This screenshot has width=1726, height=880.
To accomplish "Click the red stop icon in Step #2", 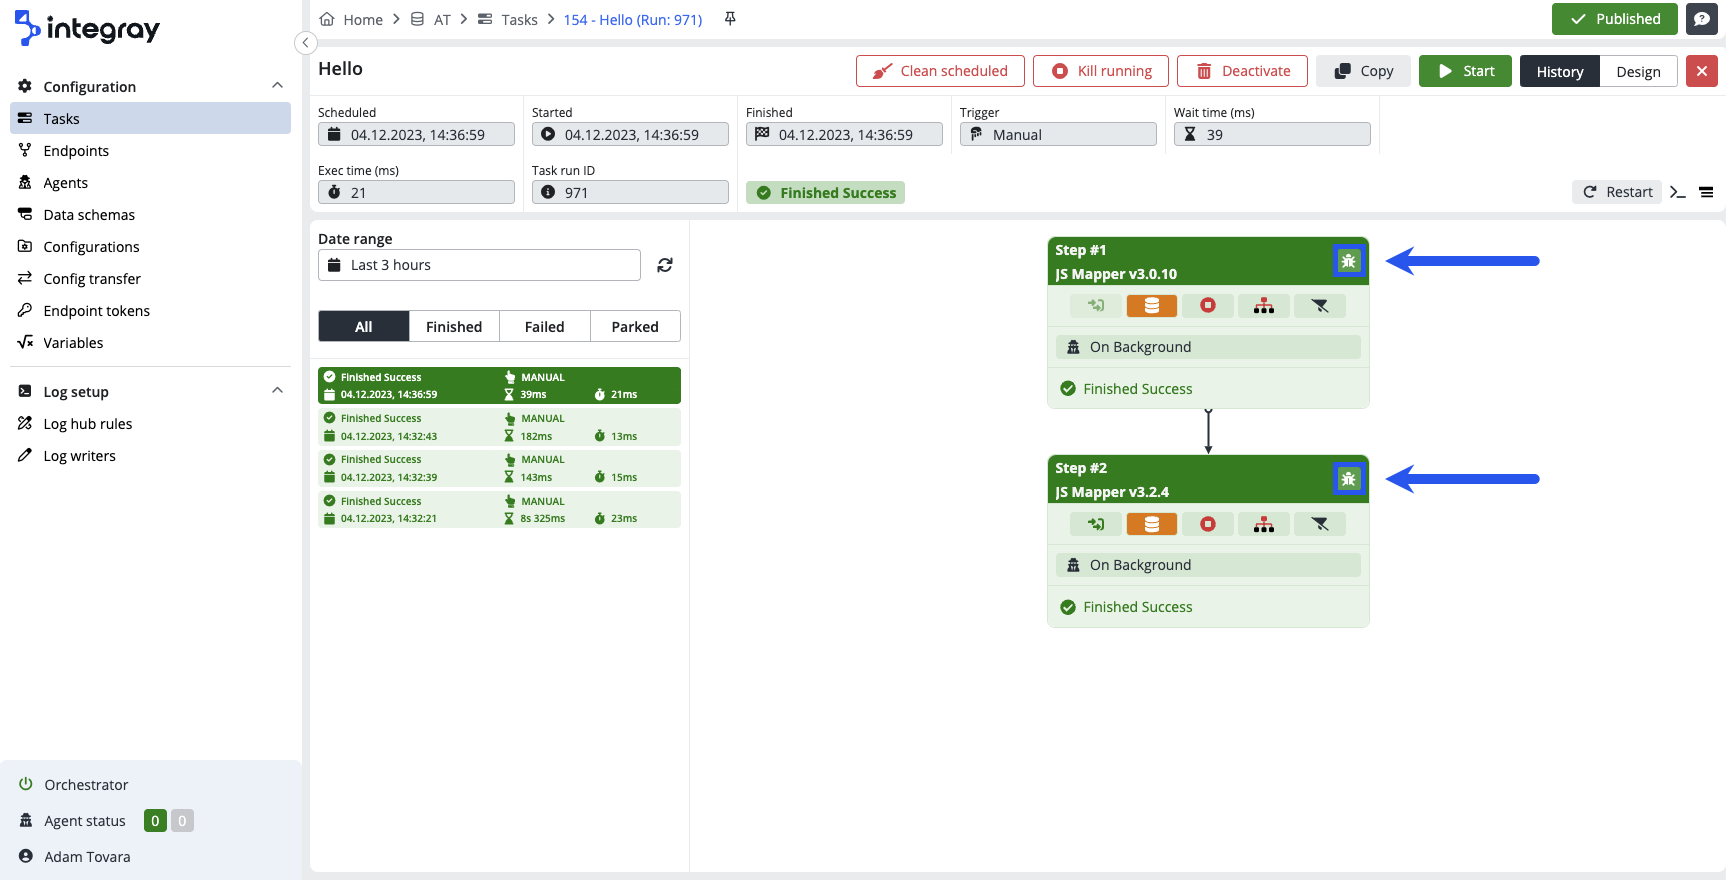I will pyautogui.click(x=1207, y=524).
